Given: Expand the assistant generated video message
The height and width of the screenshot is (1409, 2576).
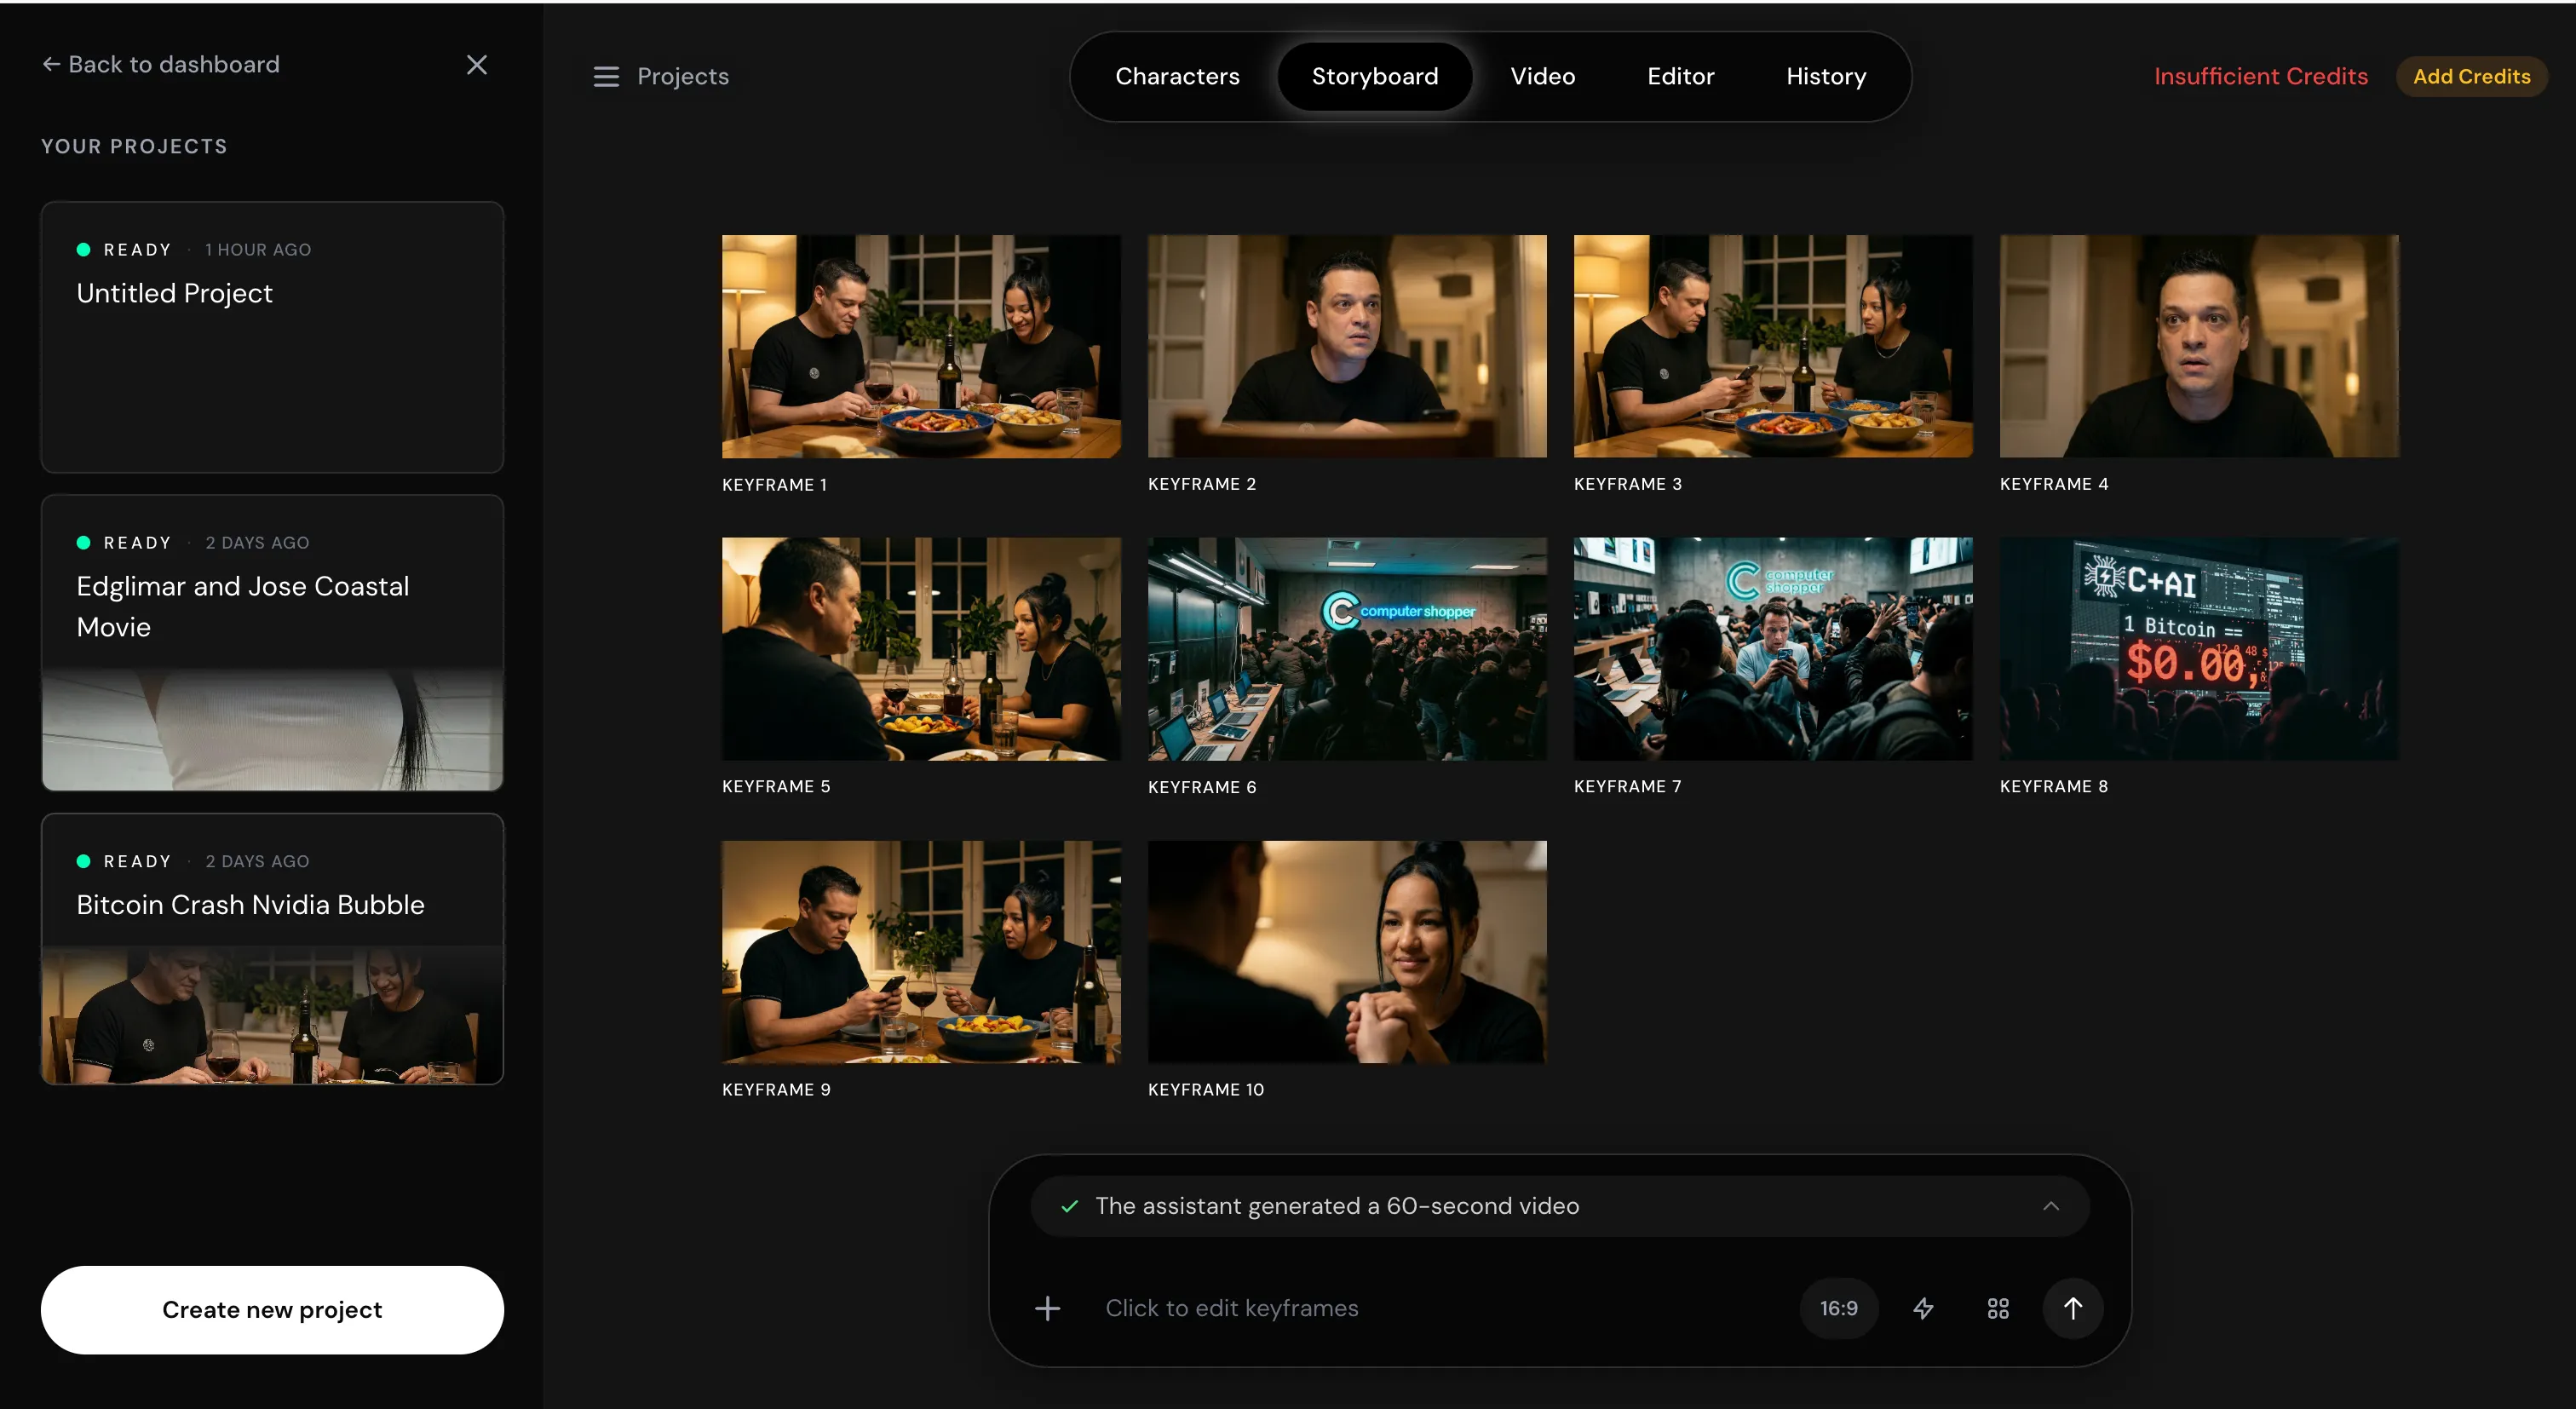Looking at the screenshot, I should pos(2050,1206).
